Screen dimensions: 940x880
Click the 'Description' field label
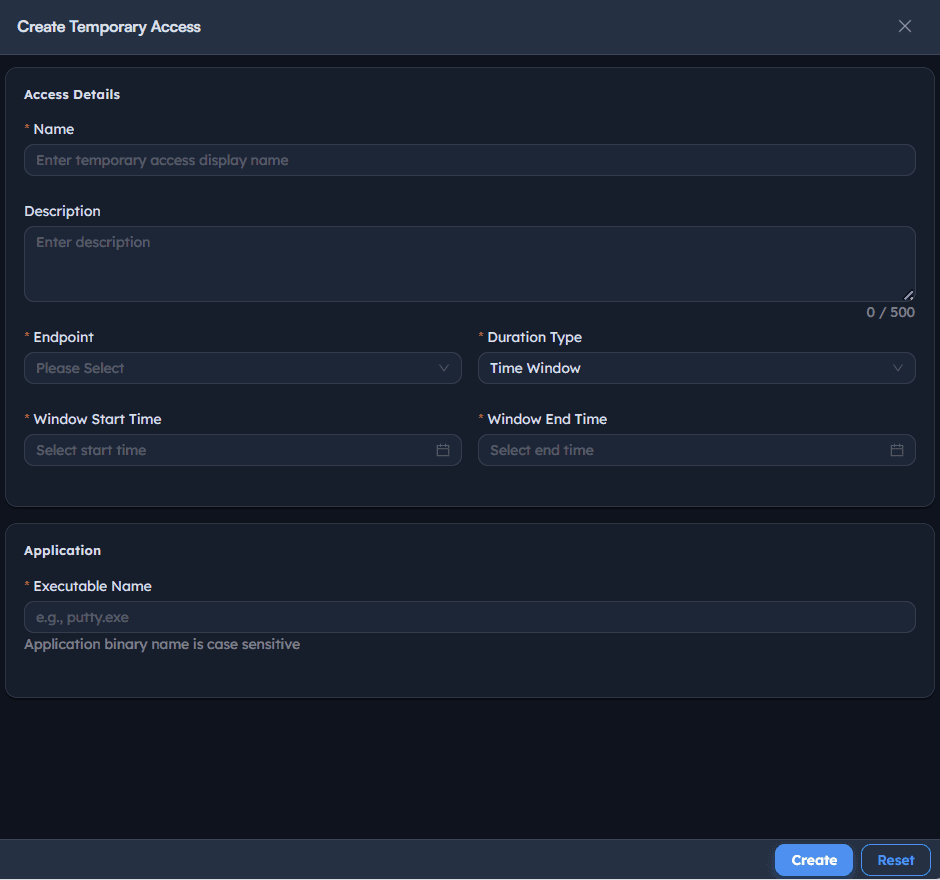coord(62,212)
